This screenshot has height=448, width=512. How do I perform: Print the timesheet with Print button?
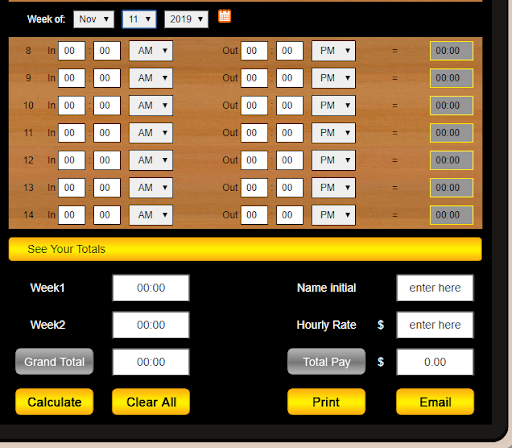click(x=326, y=402)
